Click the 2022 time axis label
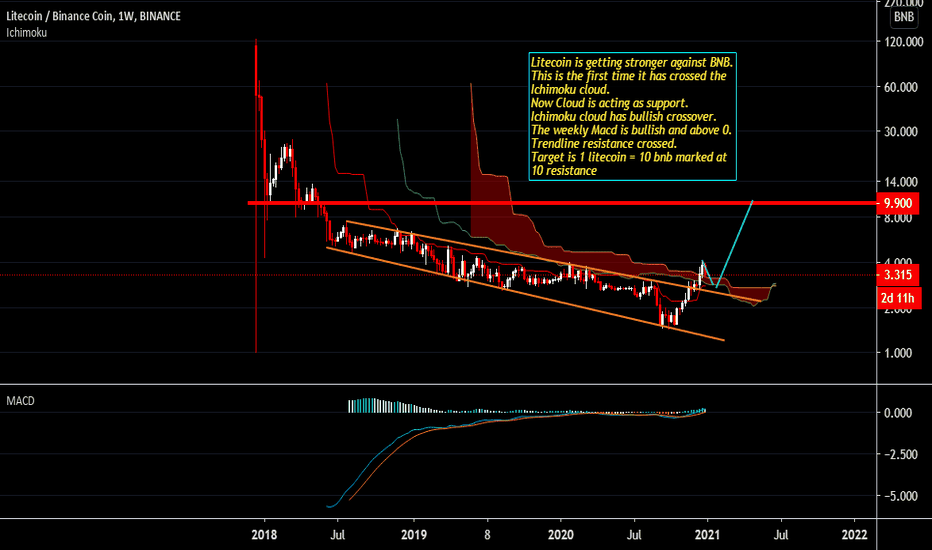 coord(854,535)
